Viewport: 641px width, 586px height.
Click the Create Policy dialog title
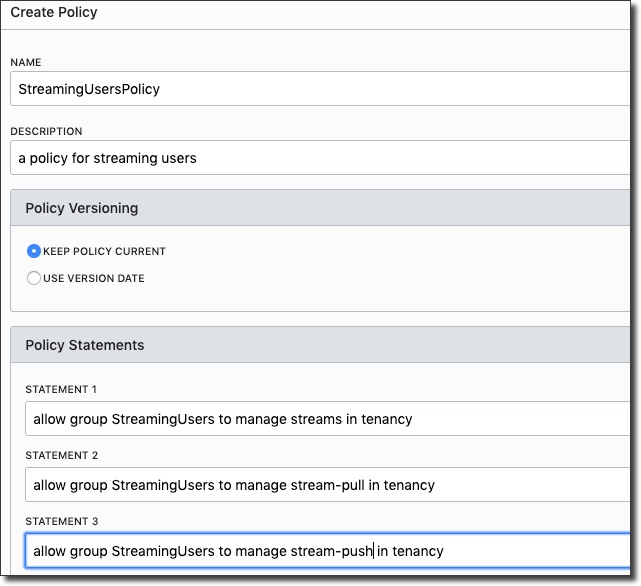[x=54, y=13]
